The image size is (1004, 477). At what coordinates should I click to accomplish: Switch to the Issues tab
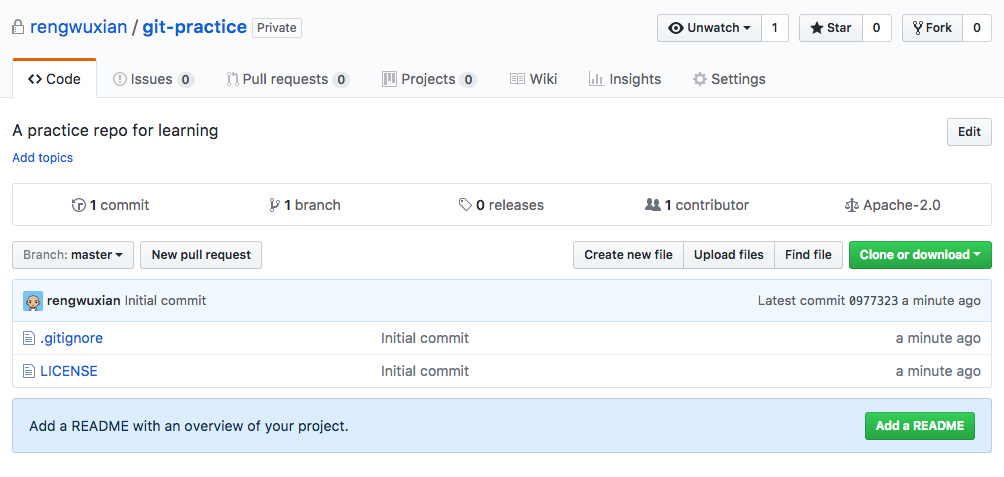click(x=153, y=79)
